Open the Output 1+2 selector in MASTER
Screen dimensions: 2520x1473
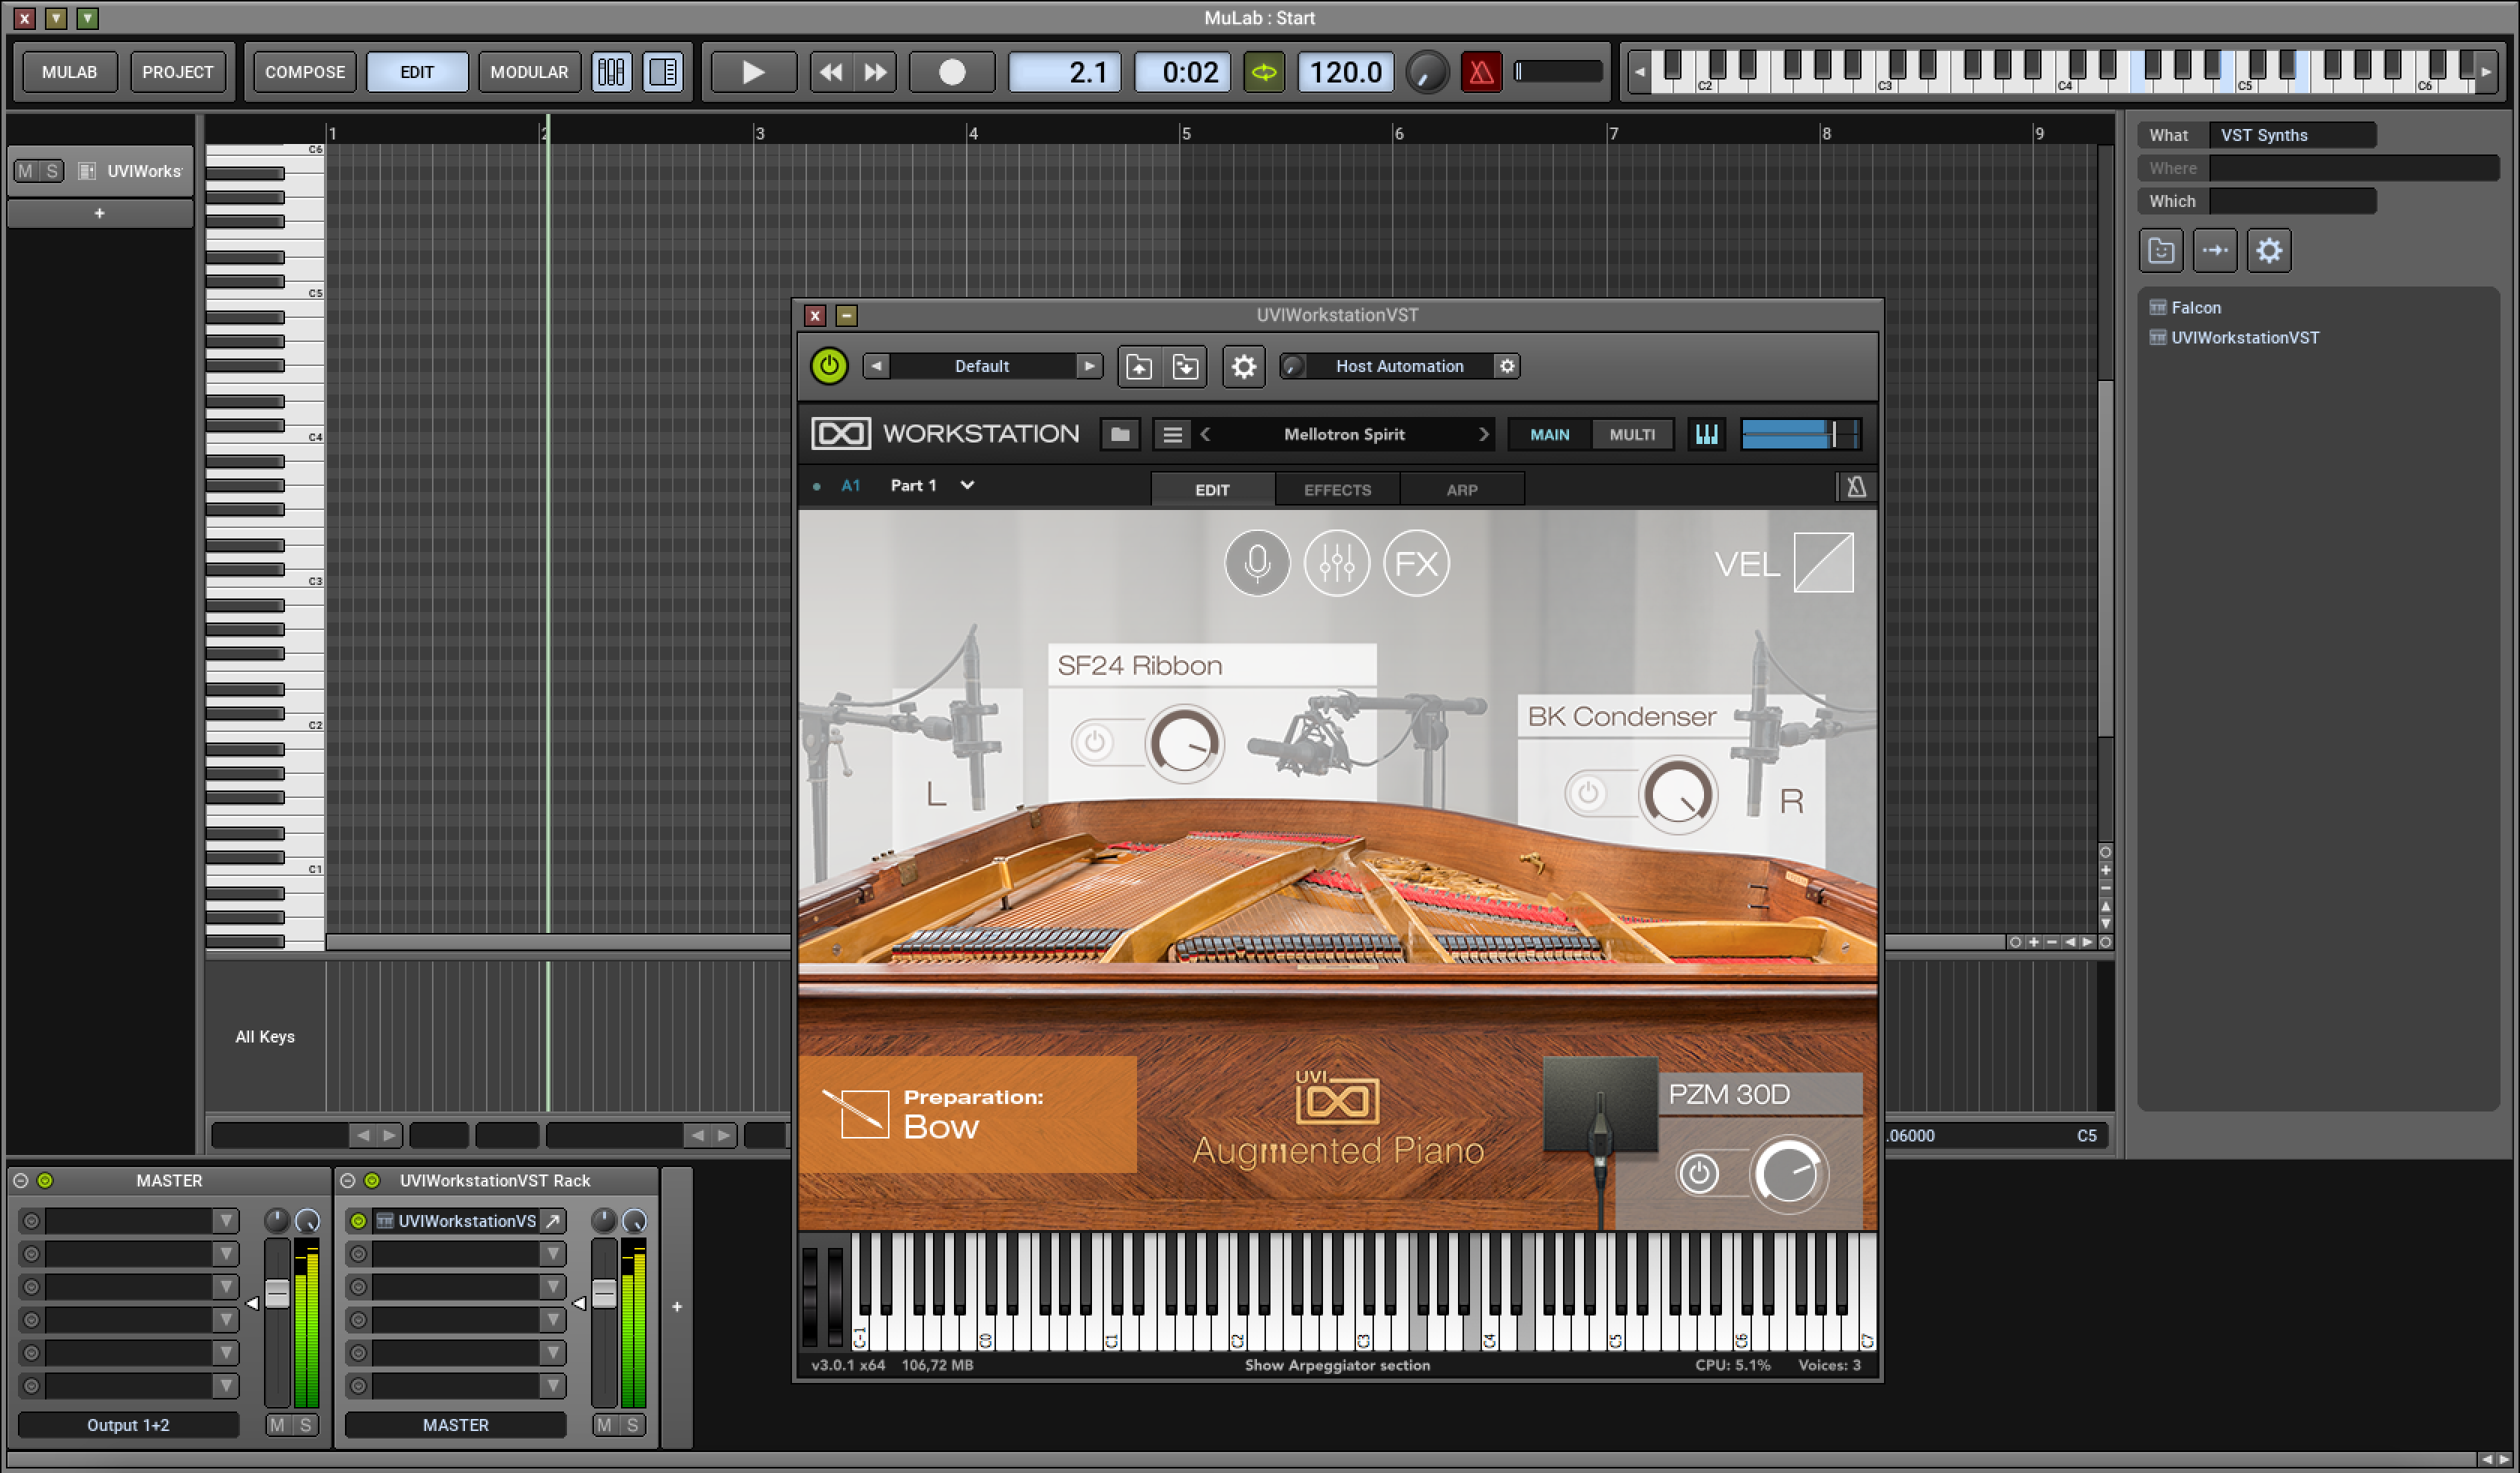[x=128, y=1424]
